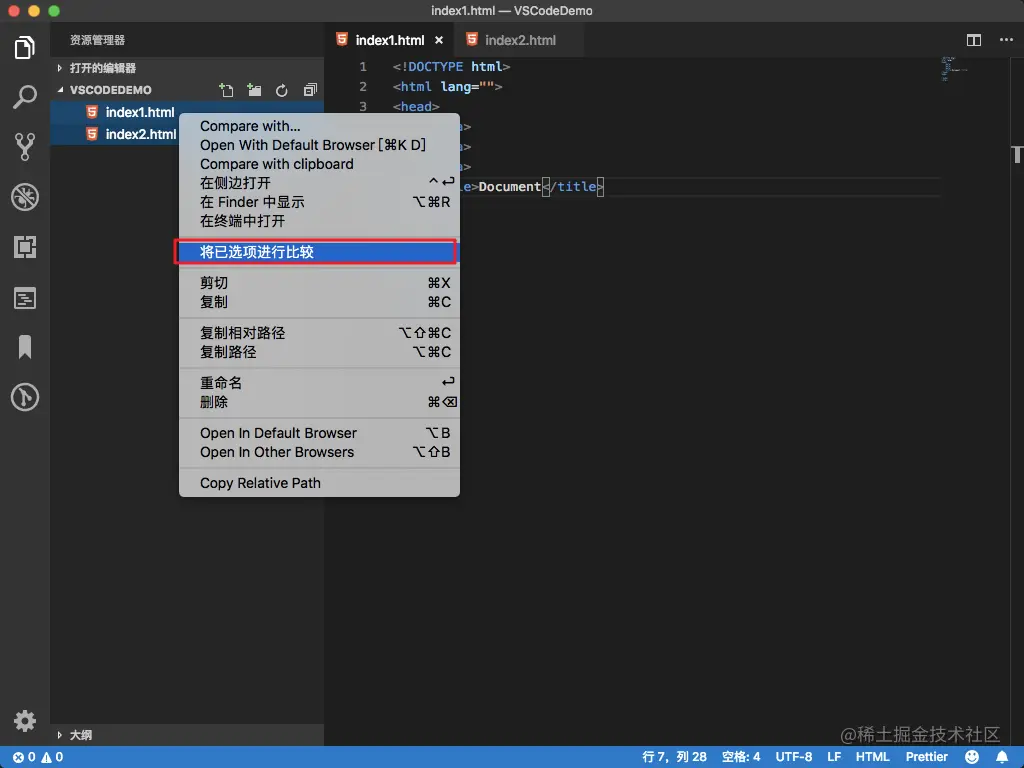Screen dimensions: 1024x768
Task: Collapse all folders in explorer
Action: click(310, 90)
